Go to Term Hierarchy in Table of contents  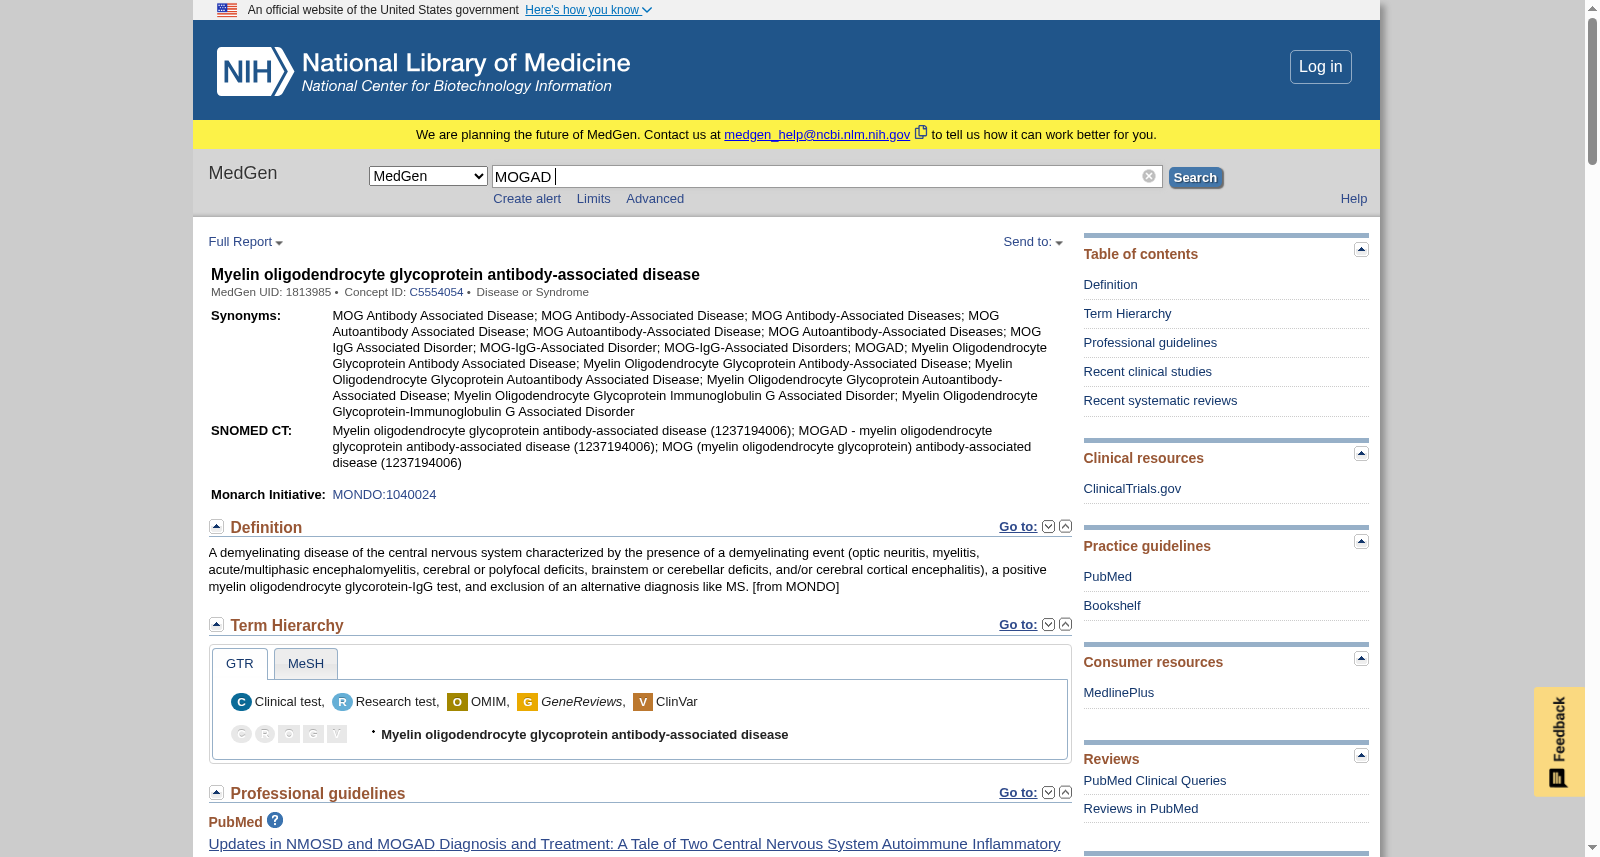coord(1127,314)
